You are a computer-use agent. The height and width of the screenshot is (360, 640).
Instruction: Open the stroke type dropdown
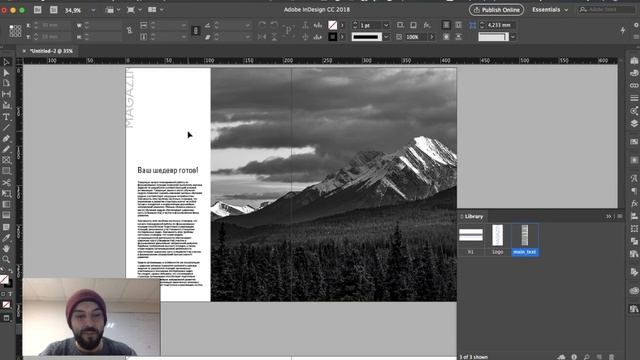click(x=386, y=37)
